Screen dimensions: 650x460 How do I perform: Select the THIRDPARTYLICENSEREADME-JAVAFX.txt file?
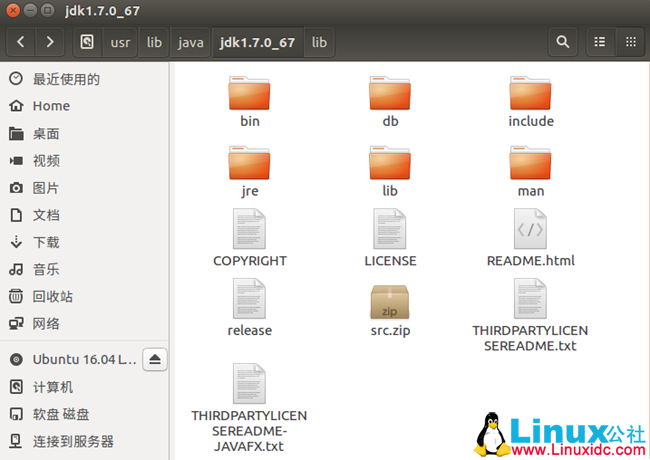coord(249,408)
